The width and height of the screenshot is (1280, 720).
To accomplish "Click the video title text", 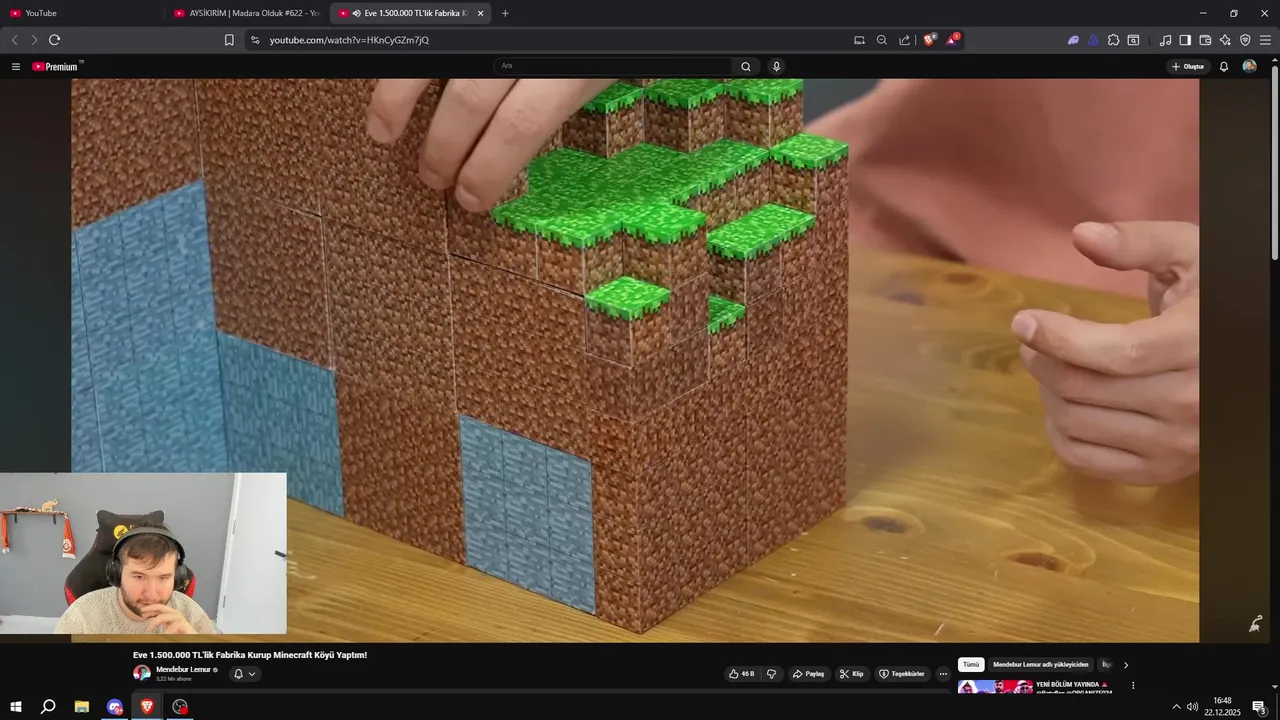I will [x=250, y=655].
